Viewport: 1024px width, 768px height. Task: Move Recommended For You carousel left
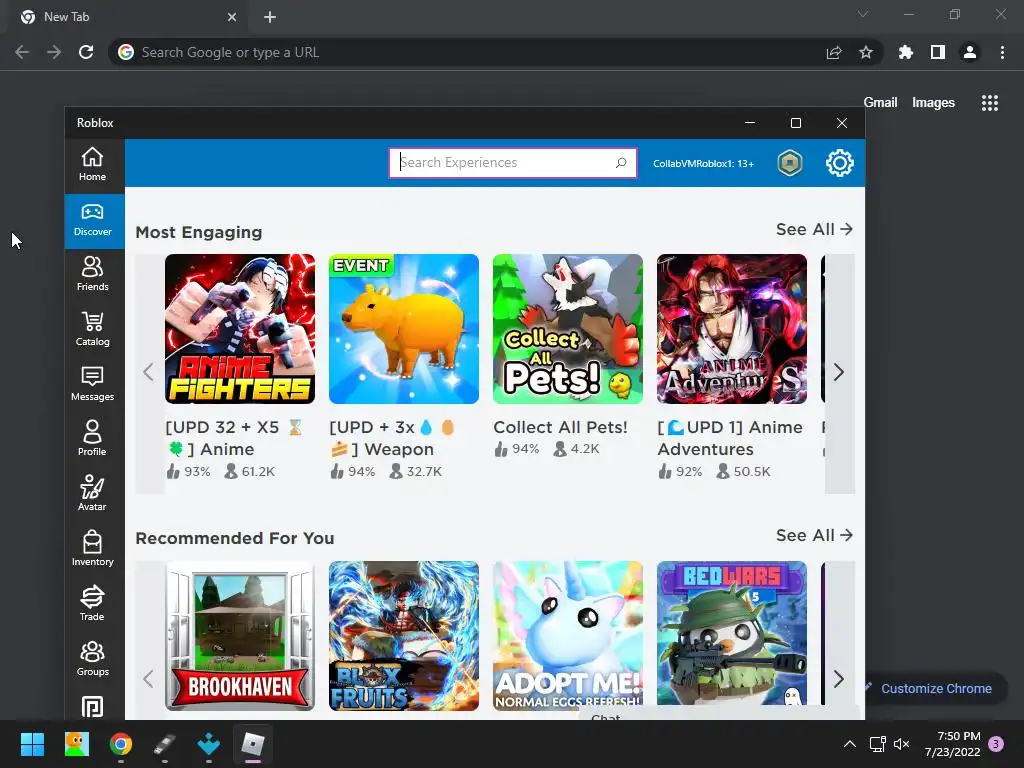pyautogui.click(x=149, y=679)
